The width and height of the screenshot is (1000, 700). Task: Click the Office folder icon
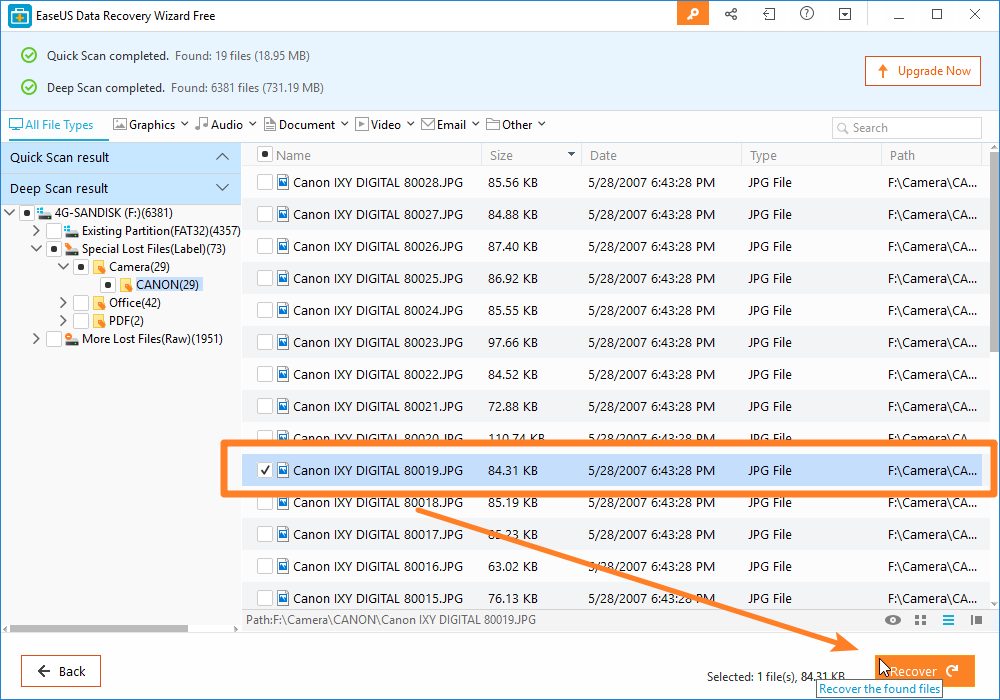[99, 303]
